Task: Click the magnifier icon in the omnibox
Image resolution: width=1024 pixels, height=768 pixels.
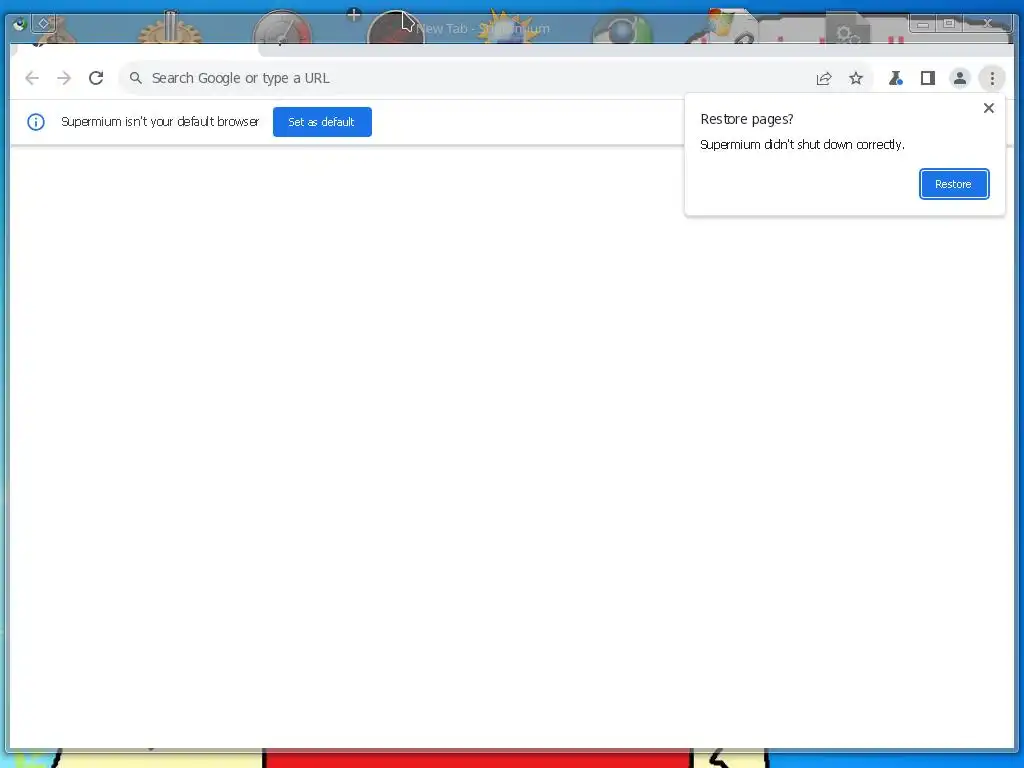Action: click(136, 78)
